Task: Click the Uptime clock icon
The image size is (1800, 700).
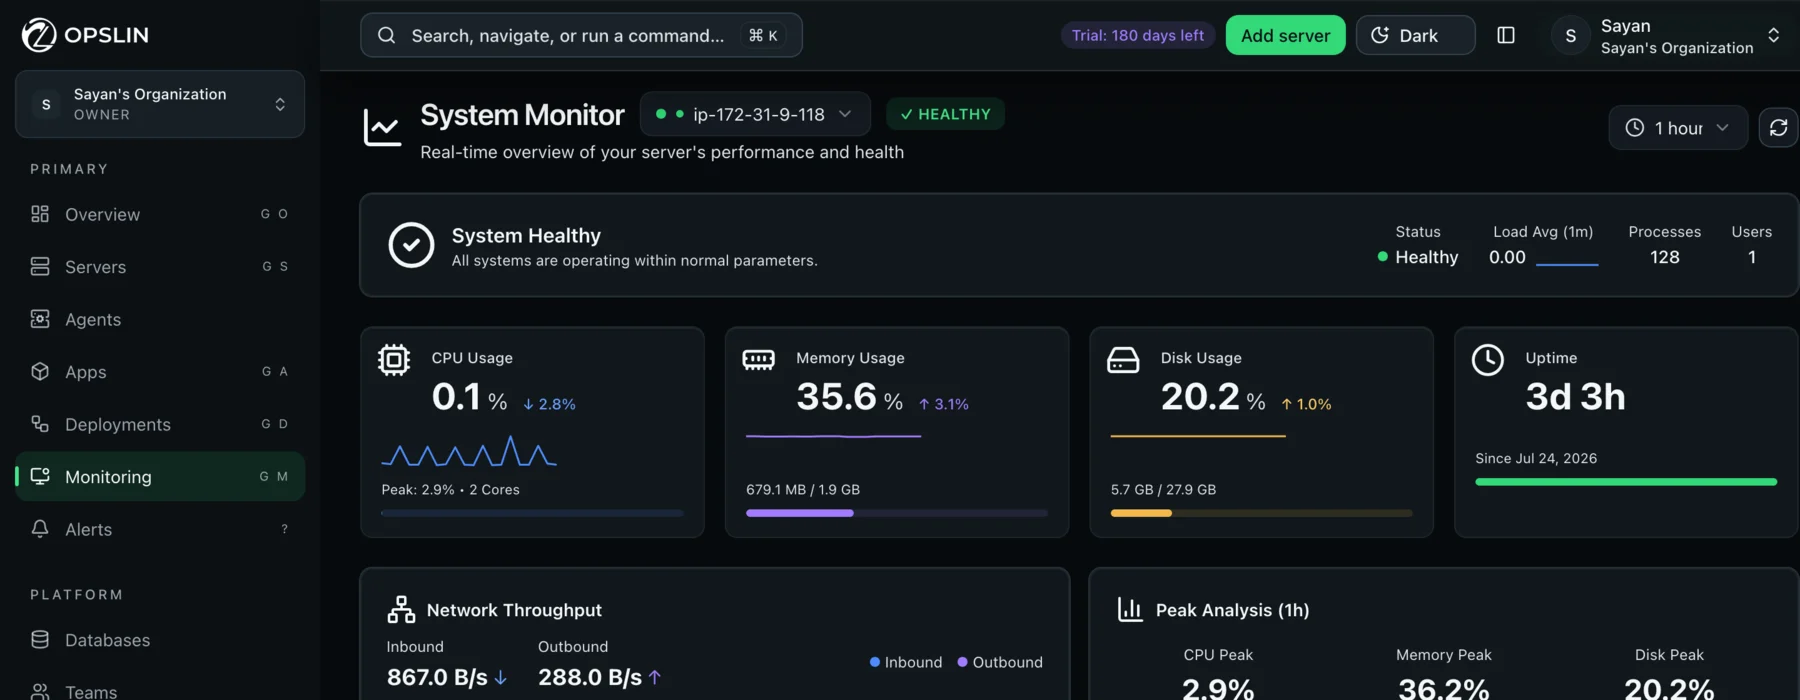Action: click(1488, 359)
